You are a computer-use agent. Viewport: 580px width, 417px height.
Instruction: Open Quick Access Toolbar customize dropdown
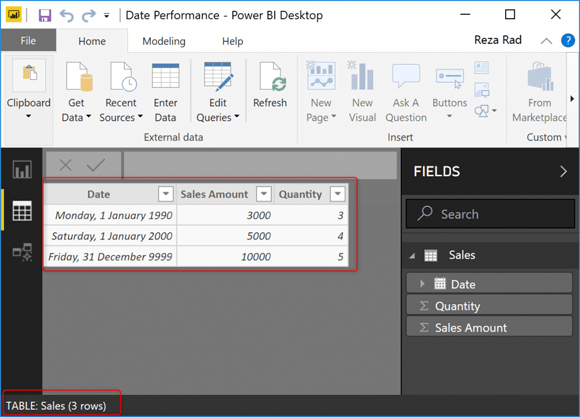[107, 16]
